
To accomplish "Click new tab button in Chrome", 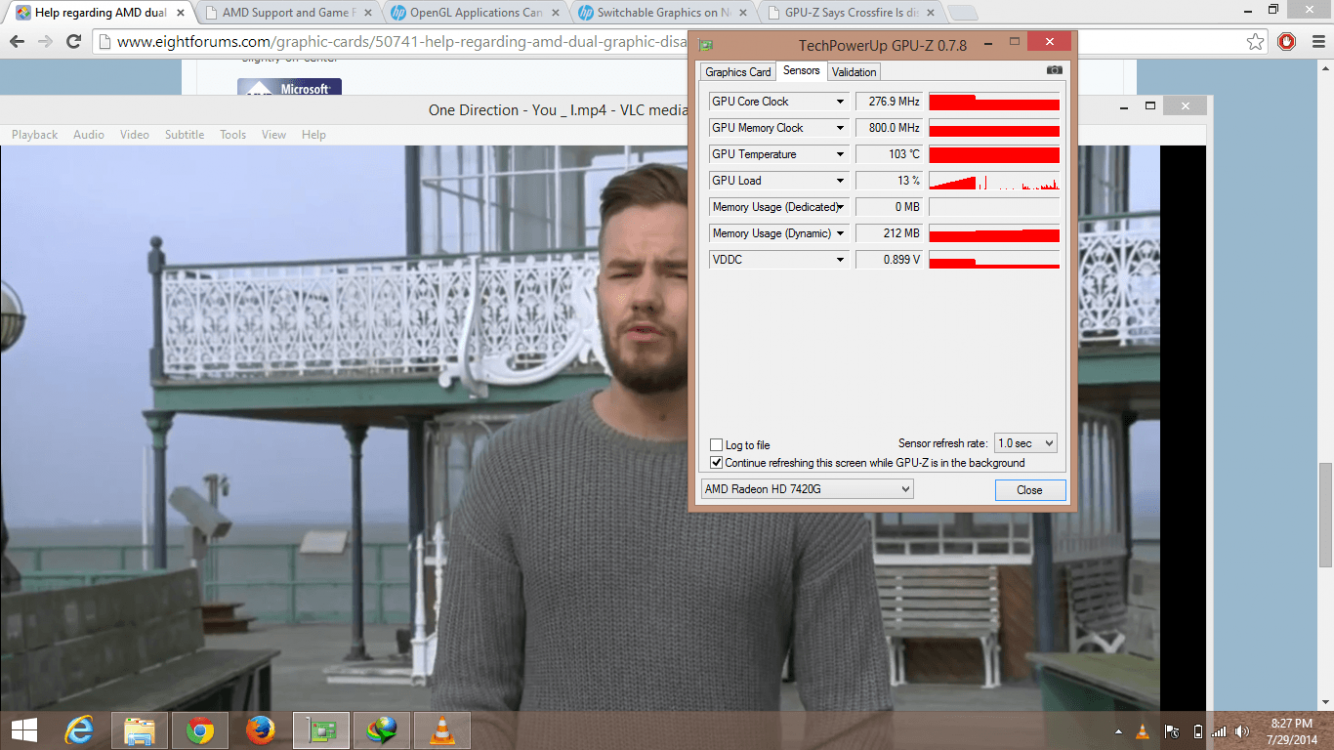I will tap(962, 13).
